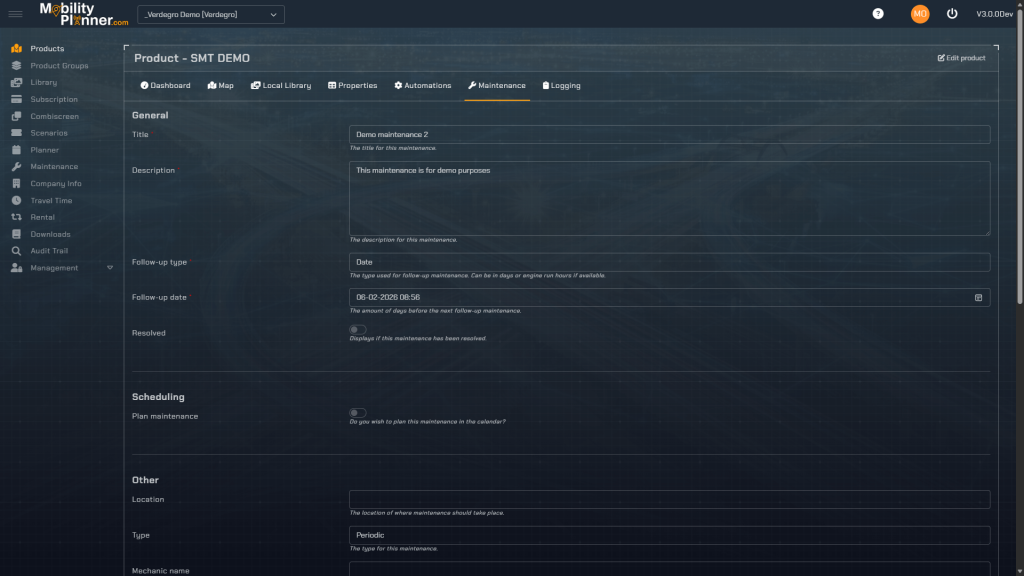Open calendar picker in Follow-up date field

click(978, 297)
